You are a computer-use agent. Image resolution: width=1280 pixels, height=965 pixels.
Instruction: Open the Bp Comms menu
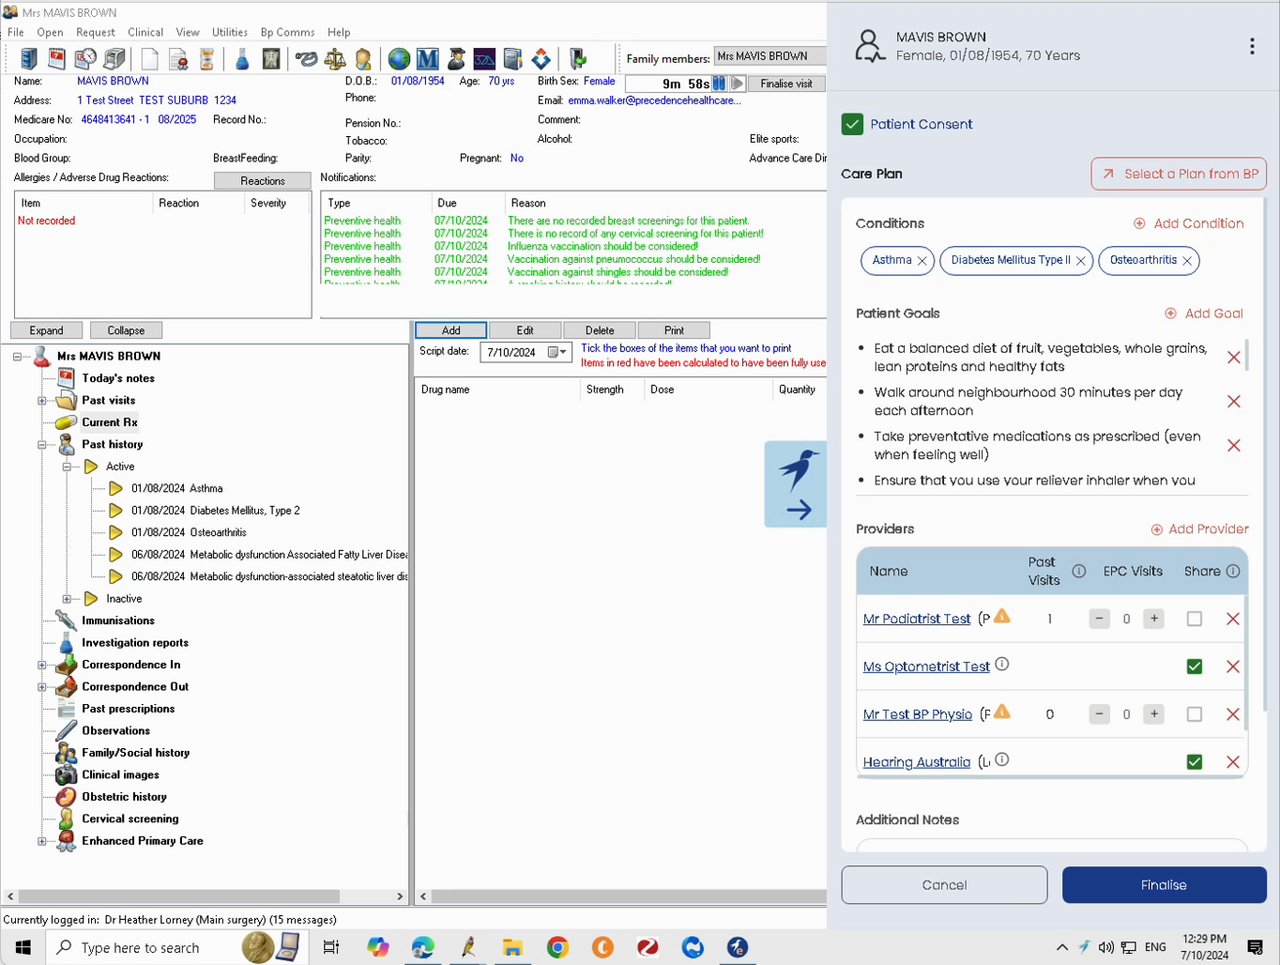(x=287, y=32)
